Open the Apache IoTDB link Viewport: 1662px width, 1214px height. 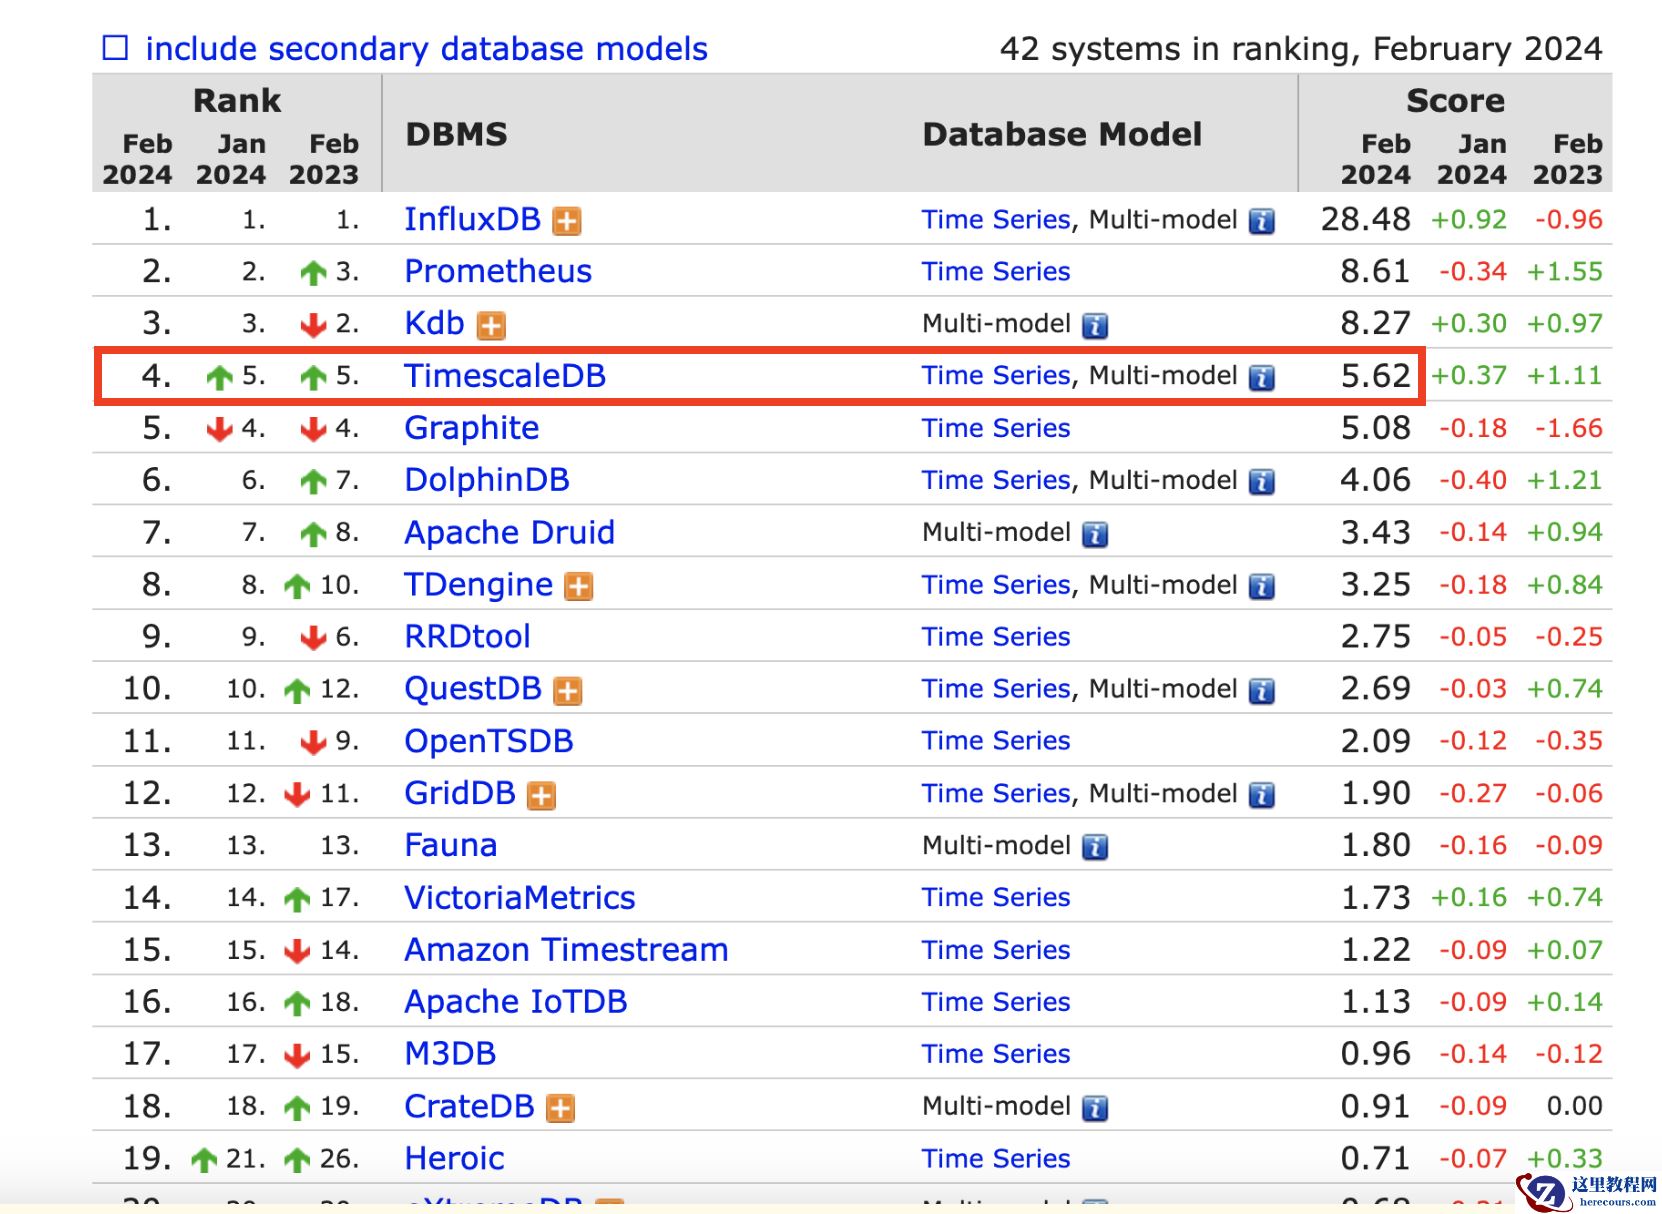[515, 1001]
